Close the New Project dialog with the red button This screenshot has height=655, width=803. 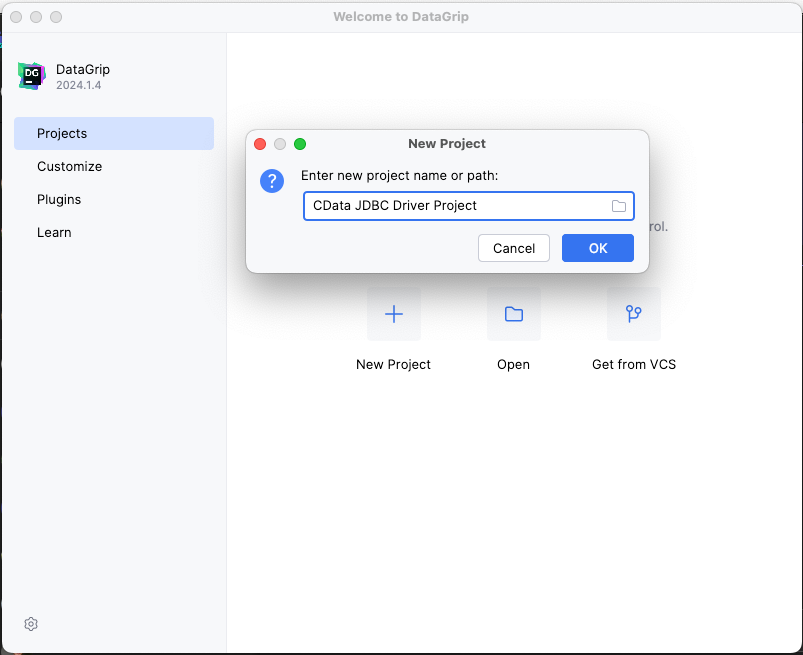click(260, 144)
